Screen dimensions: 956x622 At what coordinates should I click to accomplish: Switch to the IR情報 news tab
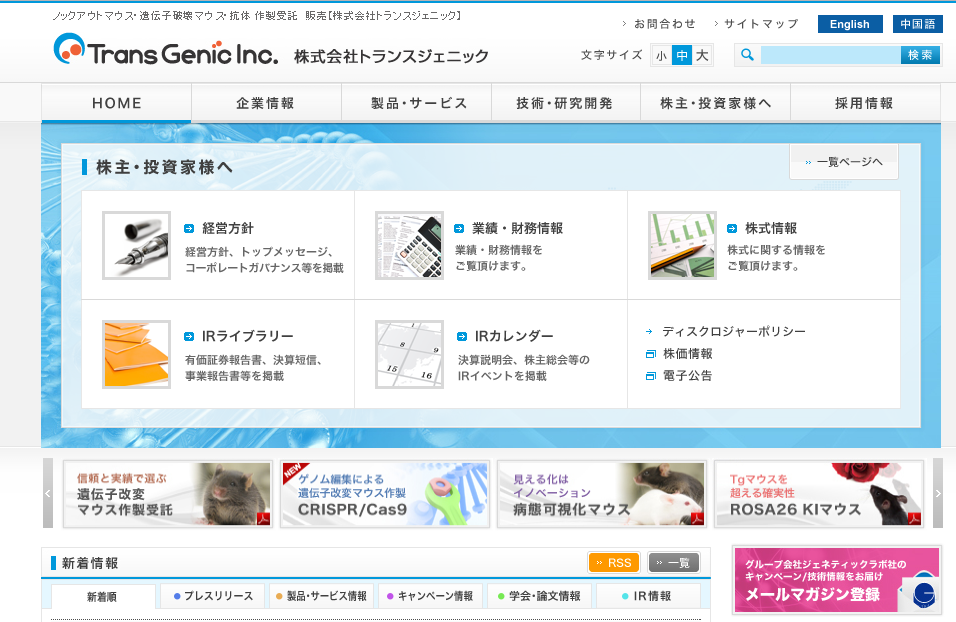(x=649, y=596)
